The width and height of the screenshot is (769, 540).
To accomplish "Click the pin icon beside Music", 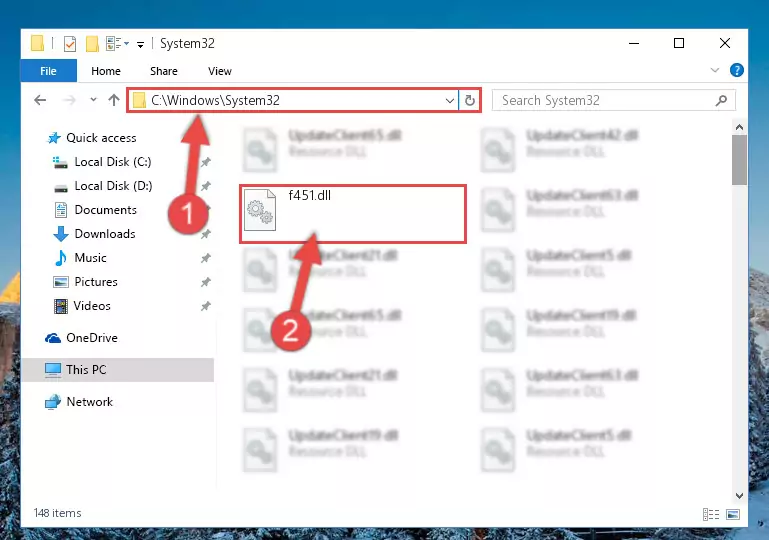I will [x=205, y=258].
